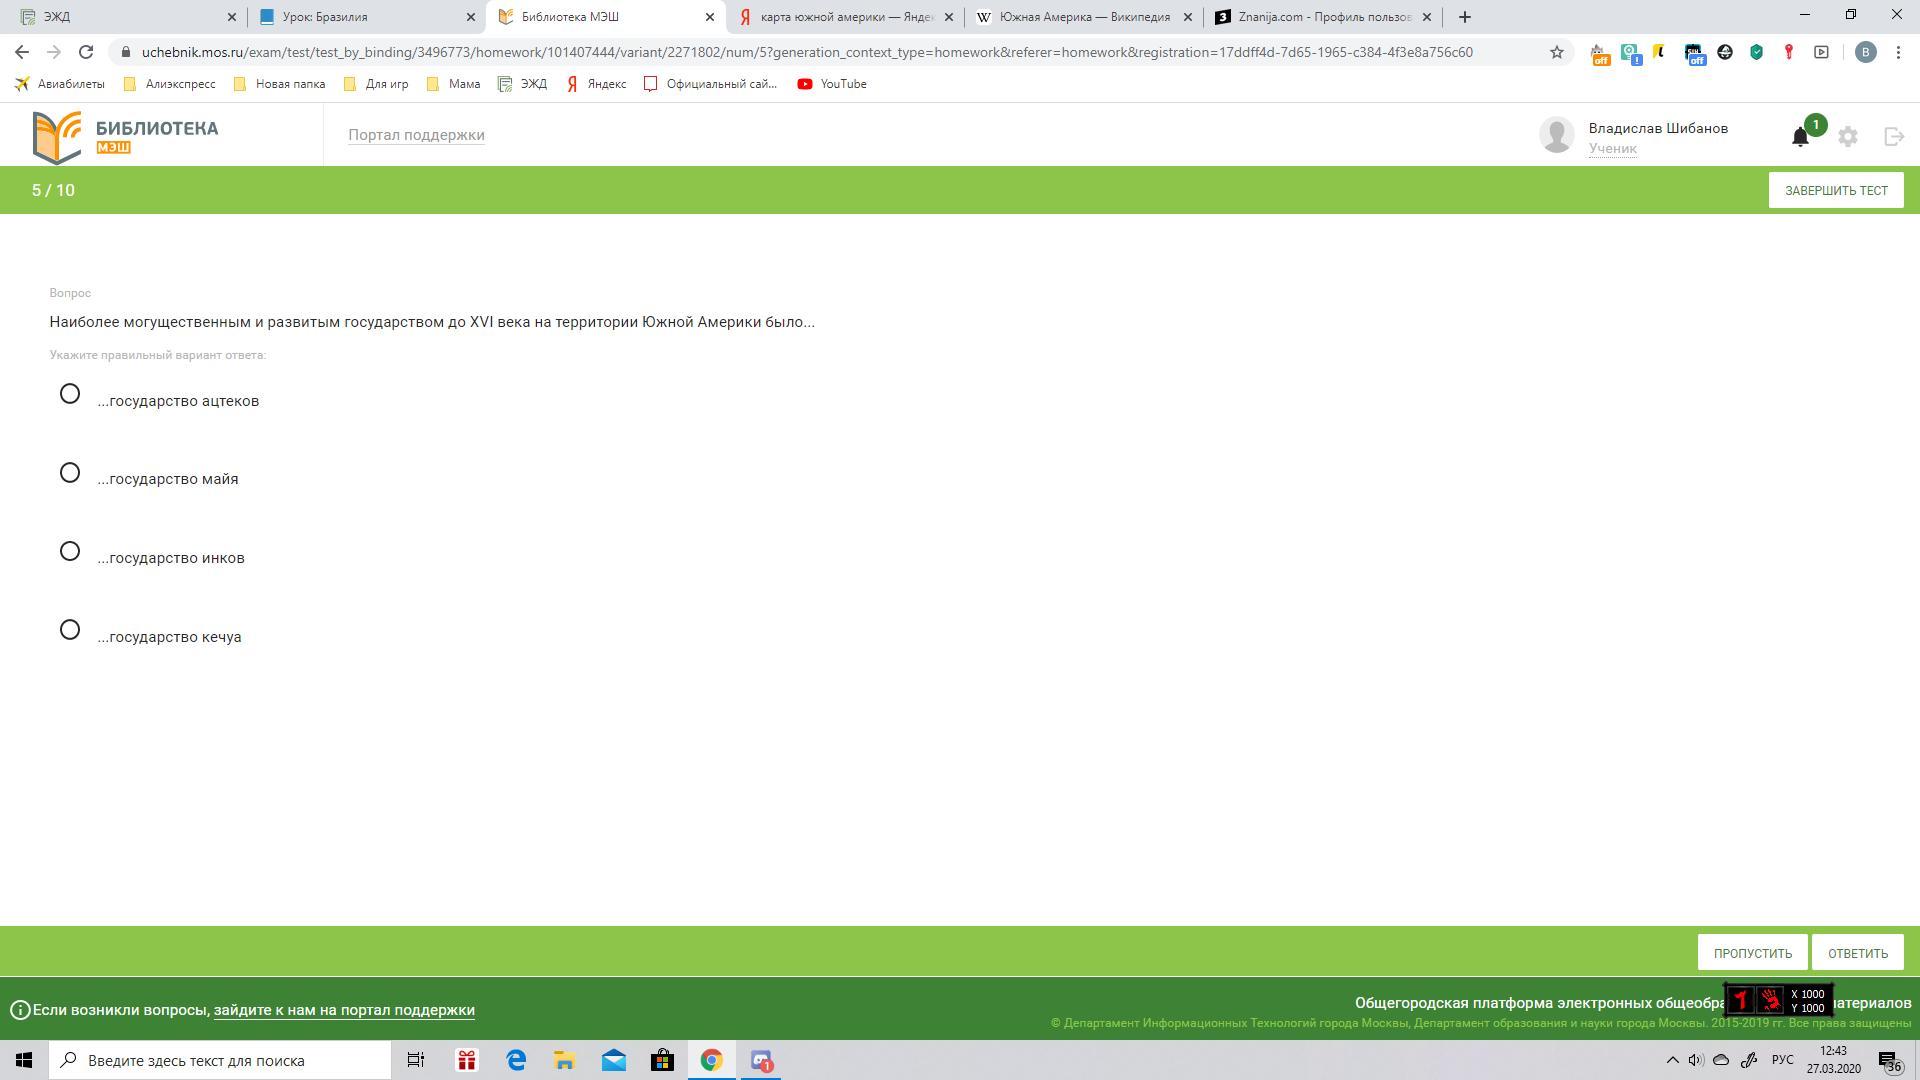Click the user profile avatar

coord(1557,135)
